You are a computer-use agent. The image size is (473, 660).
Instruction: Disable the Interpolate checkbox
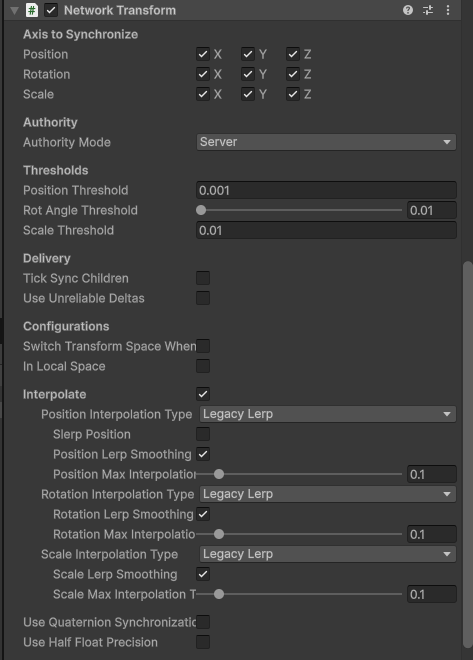point(203,394)
